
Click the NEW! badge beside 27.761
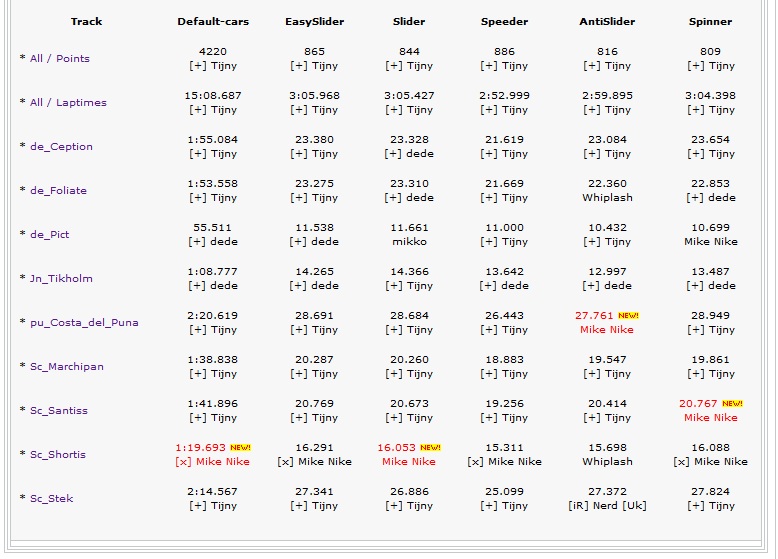click(628, 316)
